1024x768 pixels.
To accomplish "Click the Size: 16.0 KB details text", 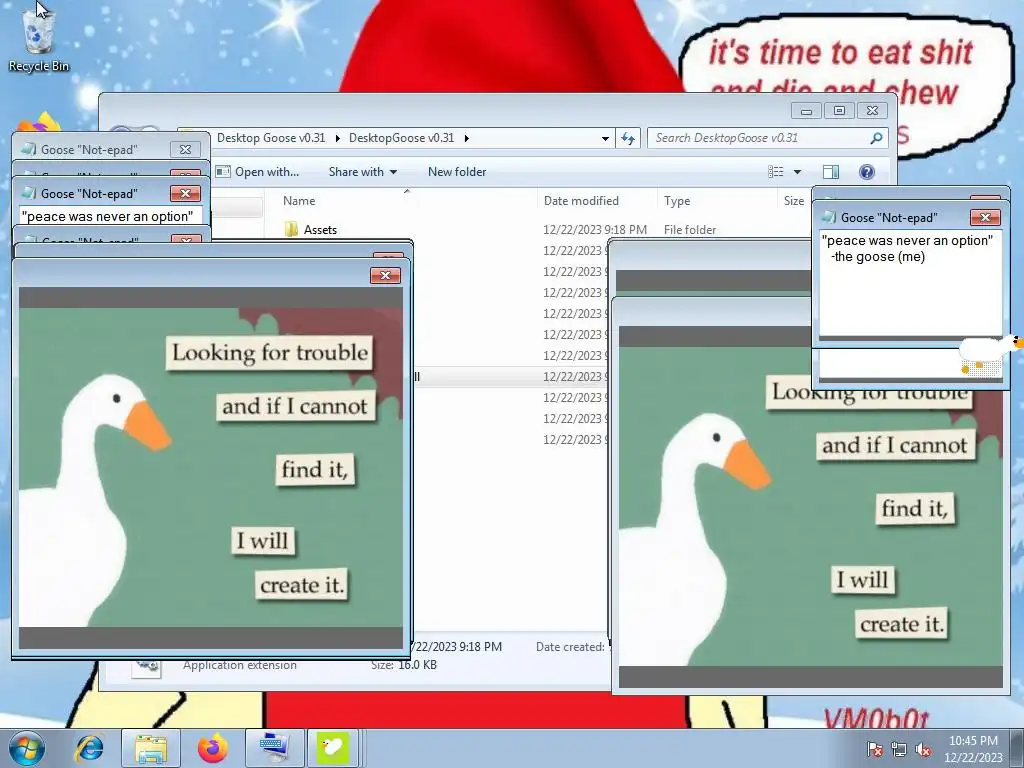I will pyautogui.click(x=404, y=665).
